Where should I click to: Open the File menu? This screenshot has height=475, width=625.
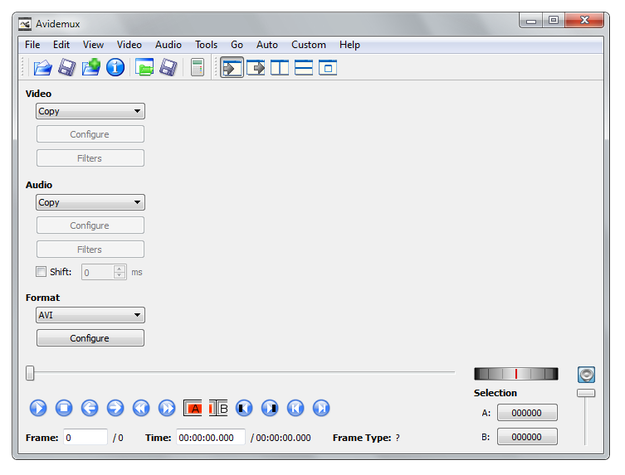(x=32, y=45)
